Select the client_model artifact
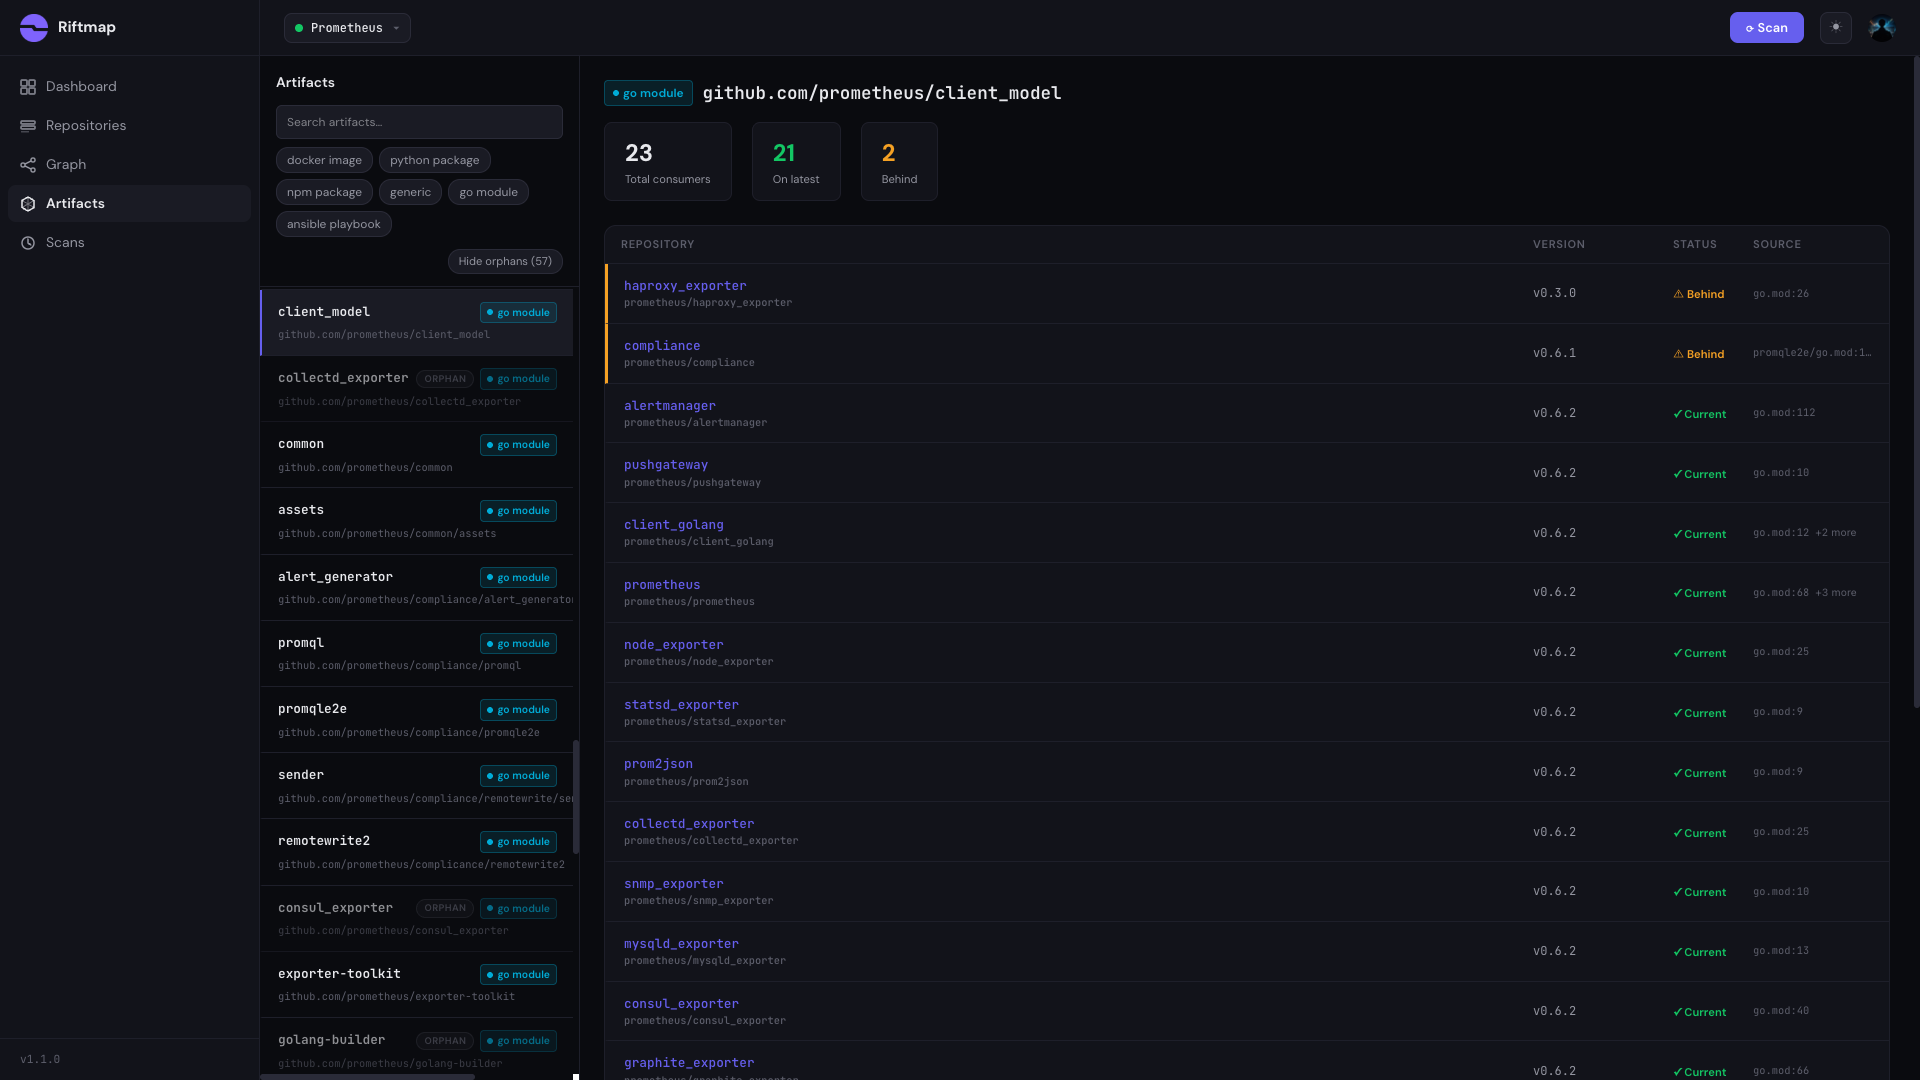1920x1080 pixels. tap(417, 323)
